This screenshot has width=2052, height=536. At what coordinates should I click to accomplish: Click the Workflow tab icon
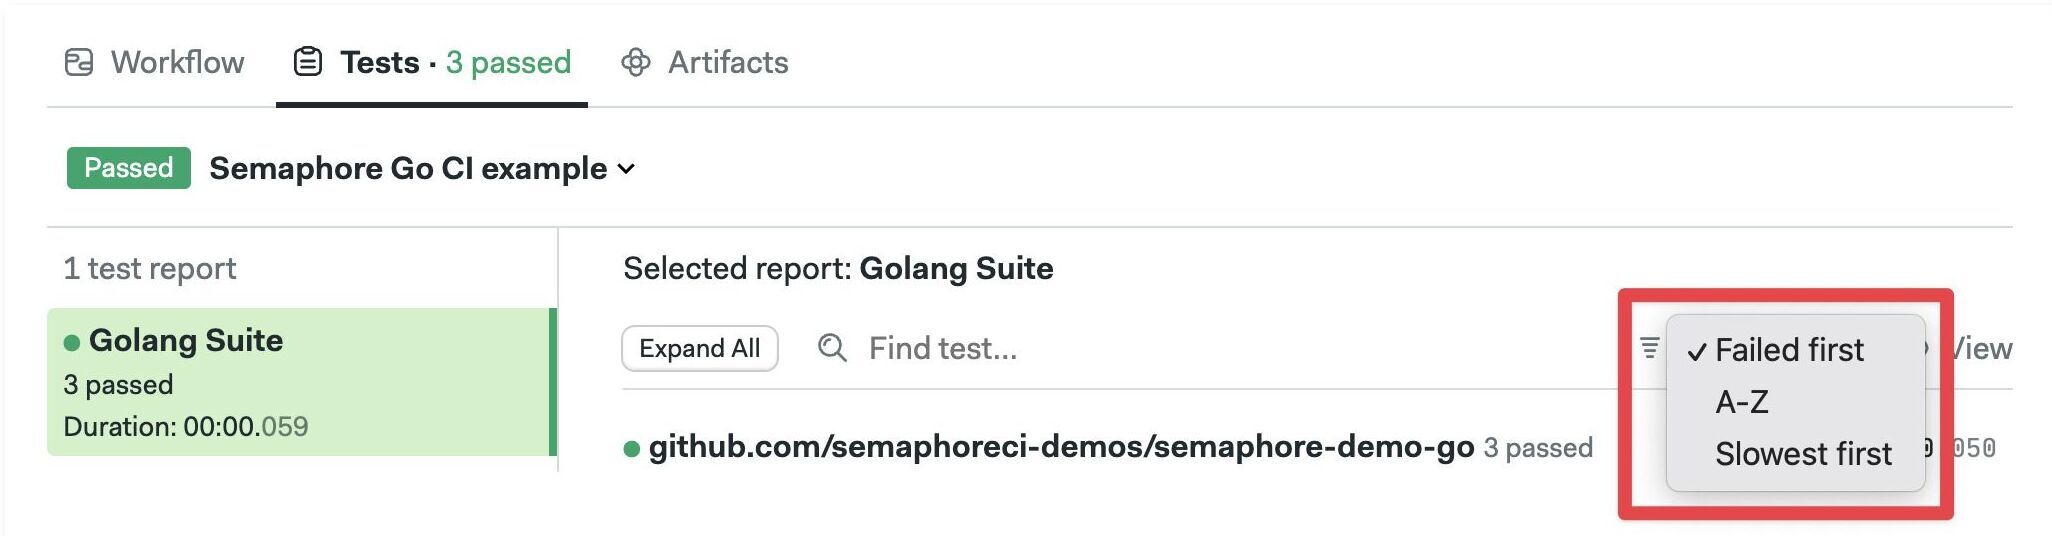click(x=79, y=62)
